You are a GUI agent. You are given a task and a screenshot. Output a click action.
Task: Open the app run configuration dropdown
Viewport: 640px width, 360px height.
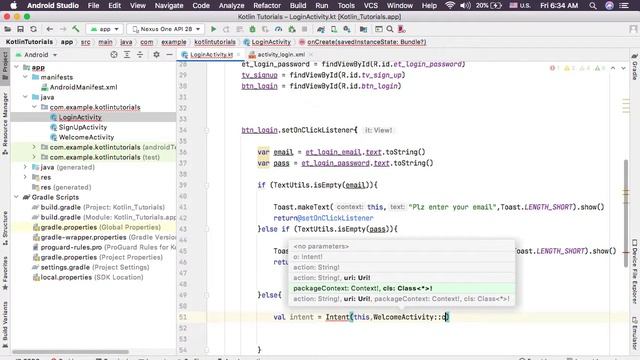point(105,29)
